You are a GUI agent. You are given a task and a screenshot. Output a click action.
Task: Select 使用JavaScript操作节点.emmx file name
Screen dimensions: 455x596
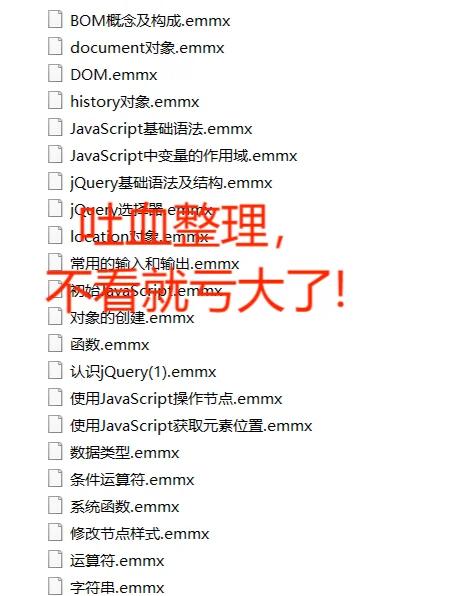pyautogui.click(x=176, y=399)
